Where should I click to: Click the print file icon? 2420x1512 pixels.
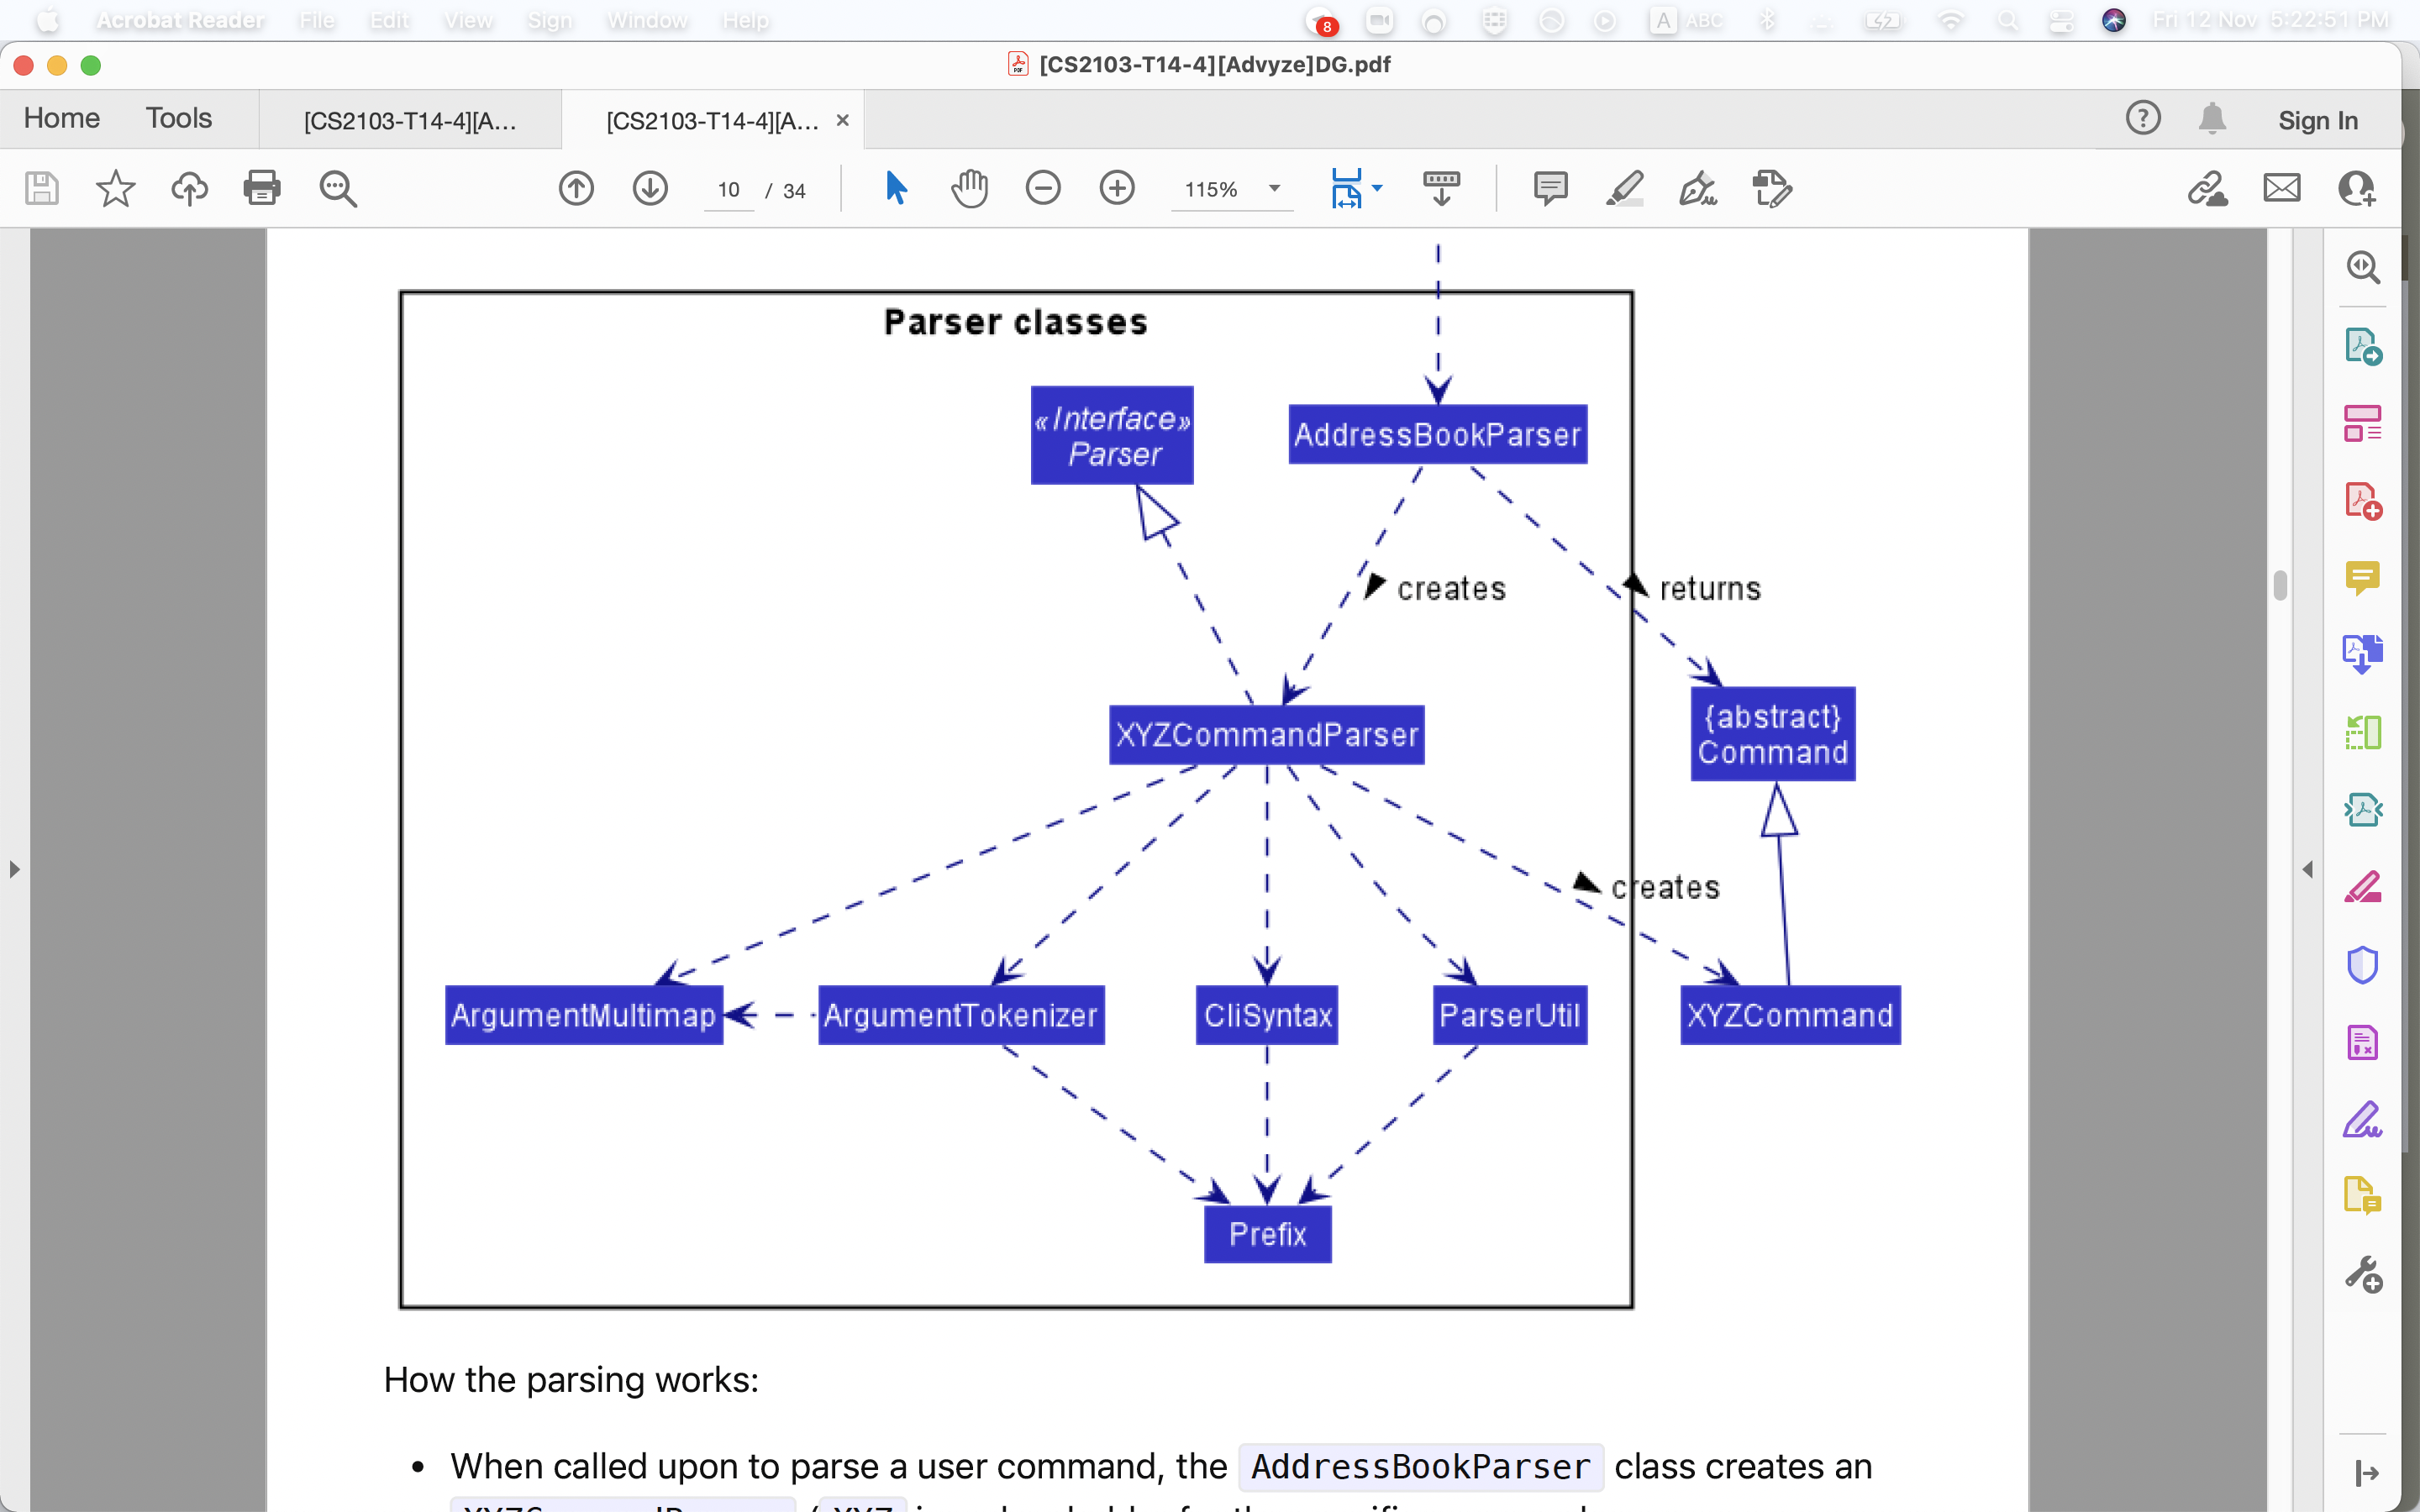point(262,188)
